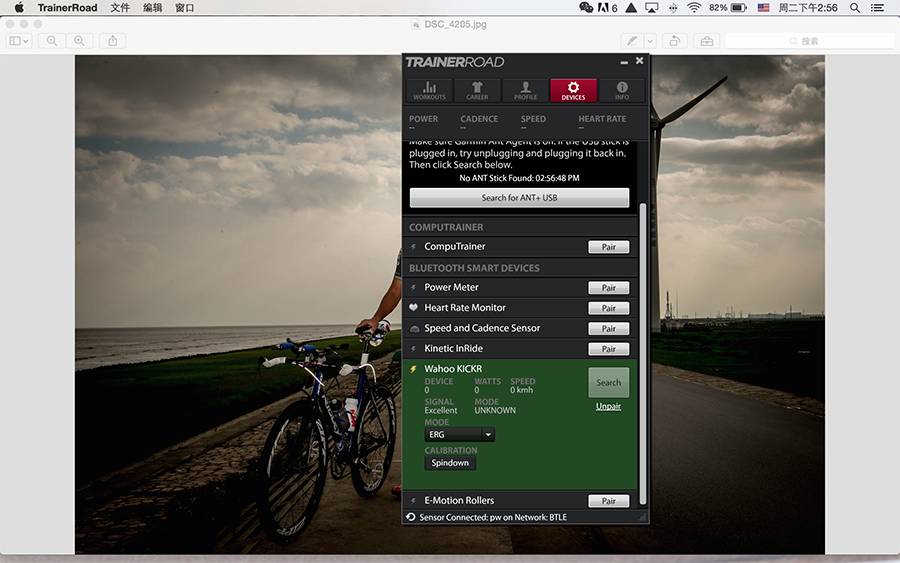Open the 编辑 menu
Image resolution: width=900 pixels, height=563 pixels.
point(152,7)
